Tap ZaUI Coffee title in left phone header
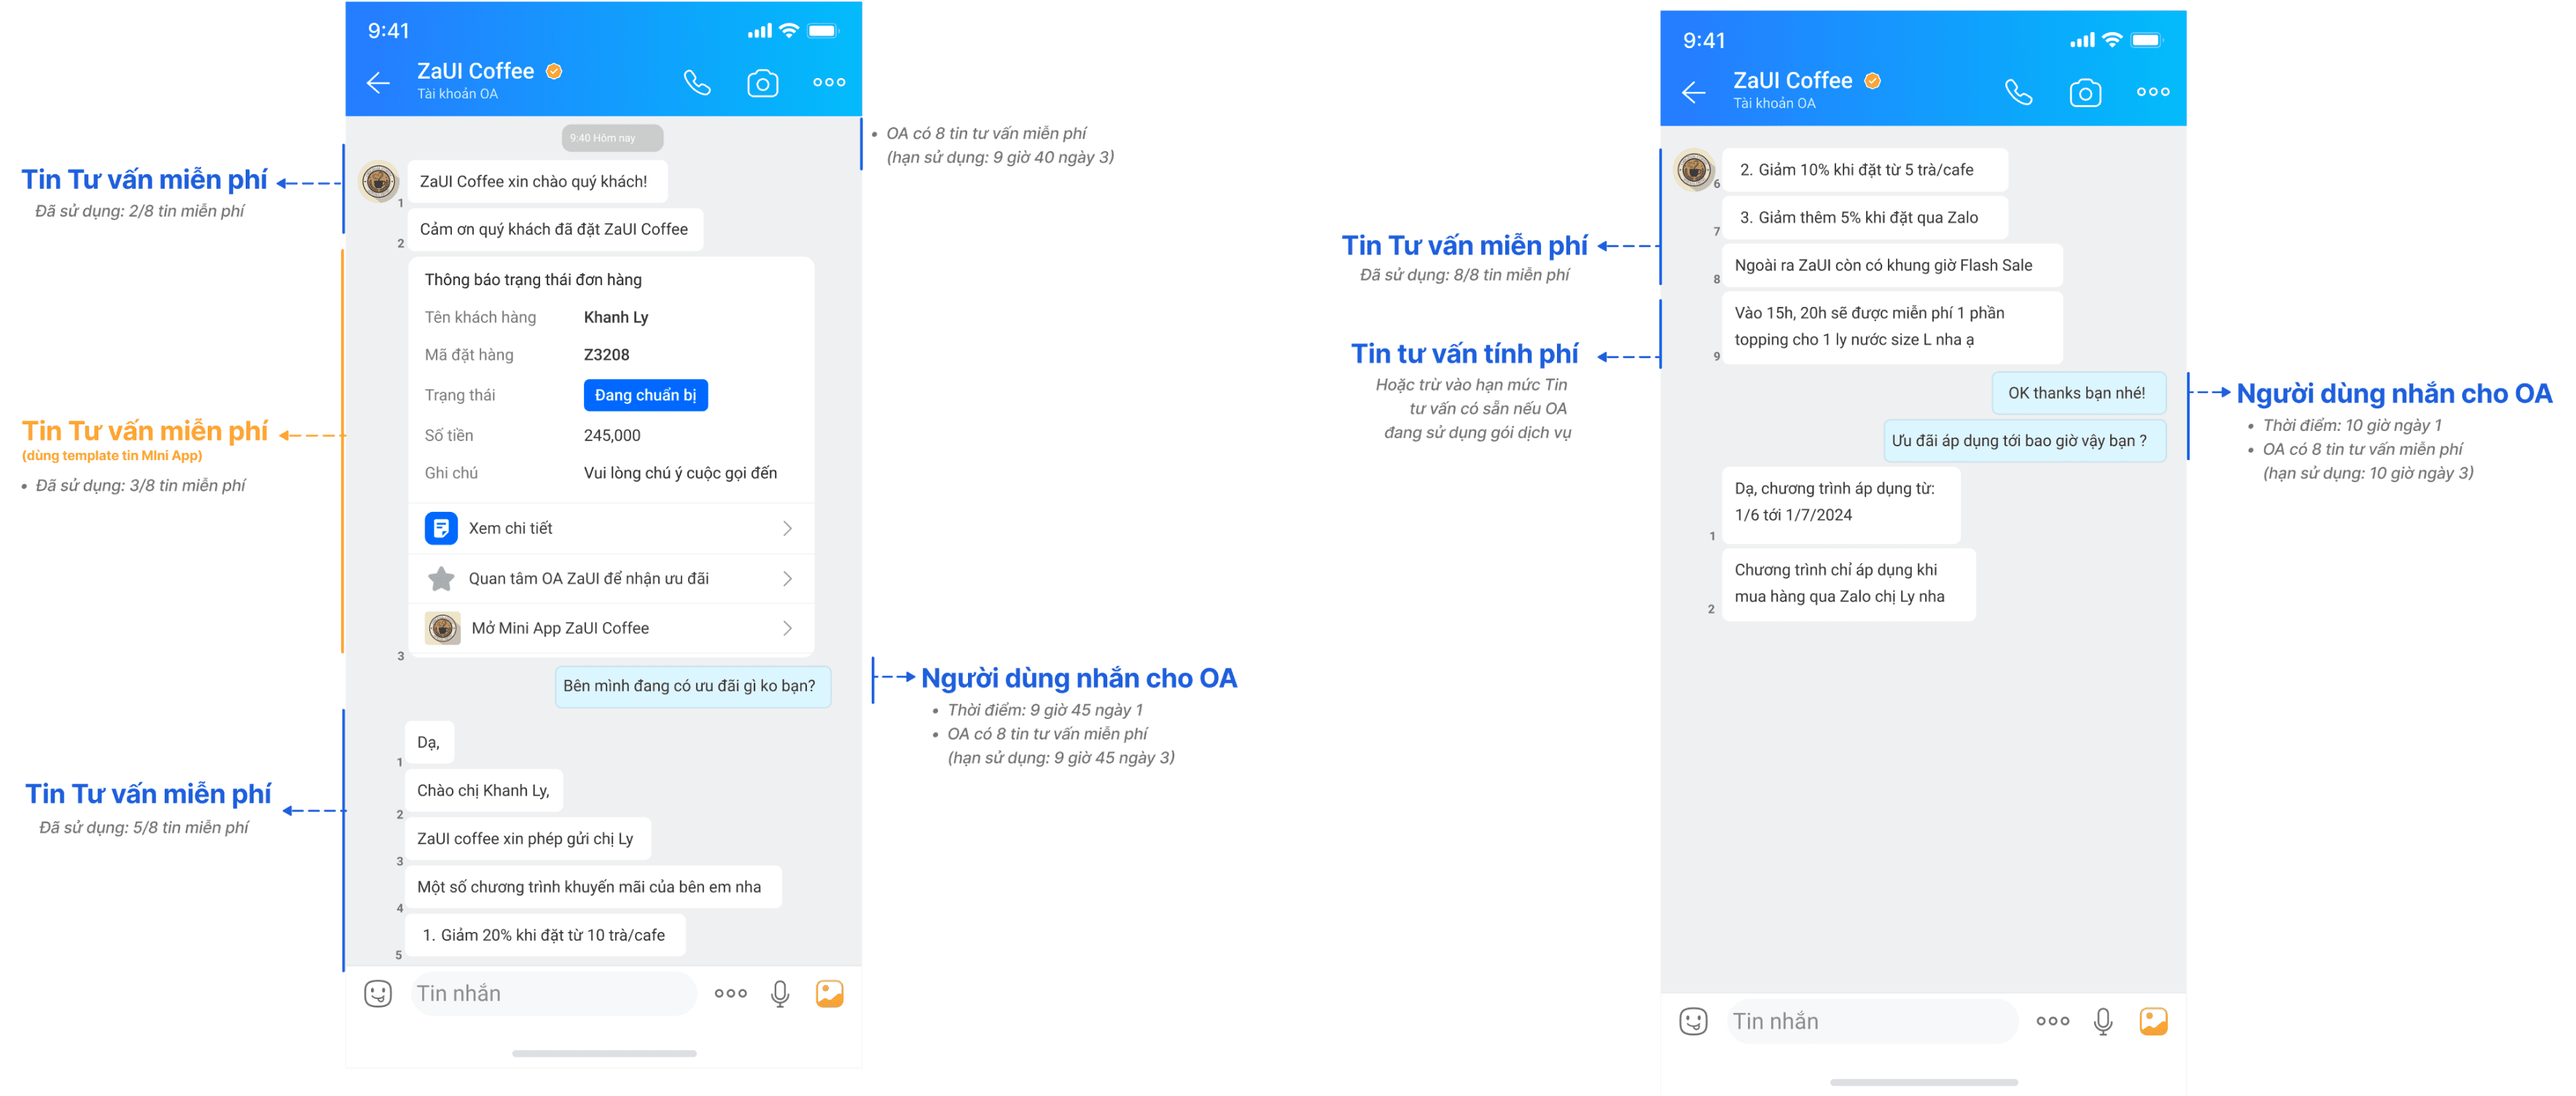This screenshot has width=2576, height=1096. click(x=475, y=71)
